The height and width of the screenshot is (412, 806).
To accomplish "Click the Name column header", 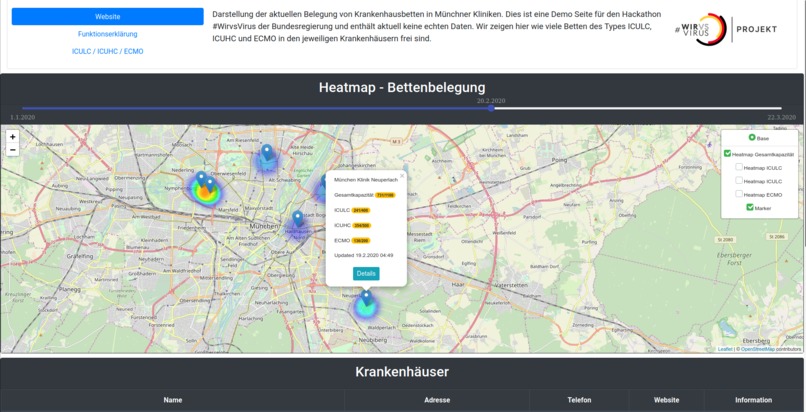I will coord(173,400).
